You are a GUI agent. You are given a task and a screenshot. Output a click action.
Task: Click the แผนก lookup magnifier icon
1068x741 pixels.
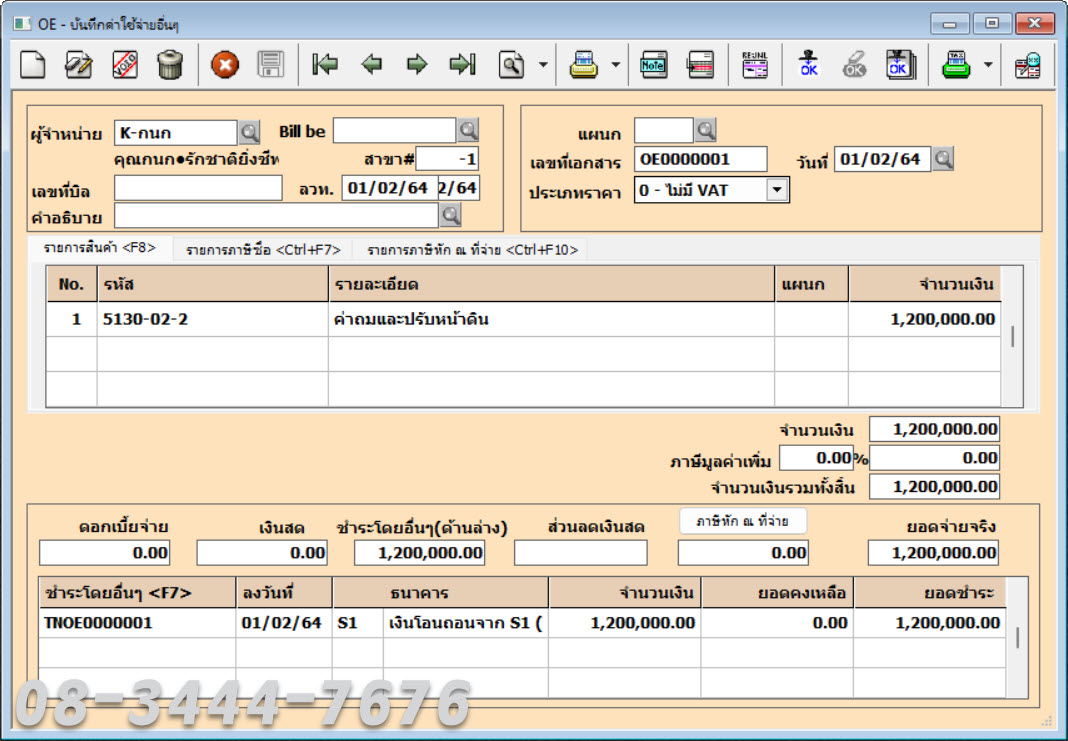(x=706, y=129)
